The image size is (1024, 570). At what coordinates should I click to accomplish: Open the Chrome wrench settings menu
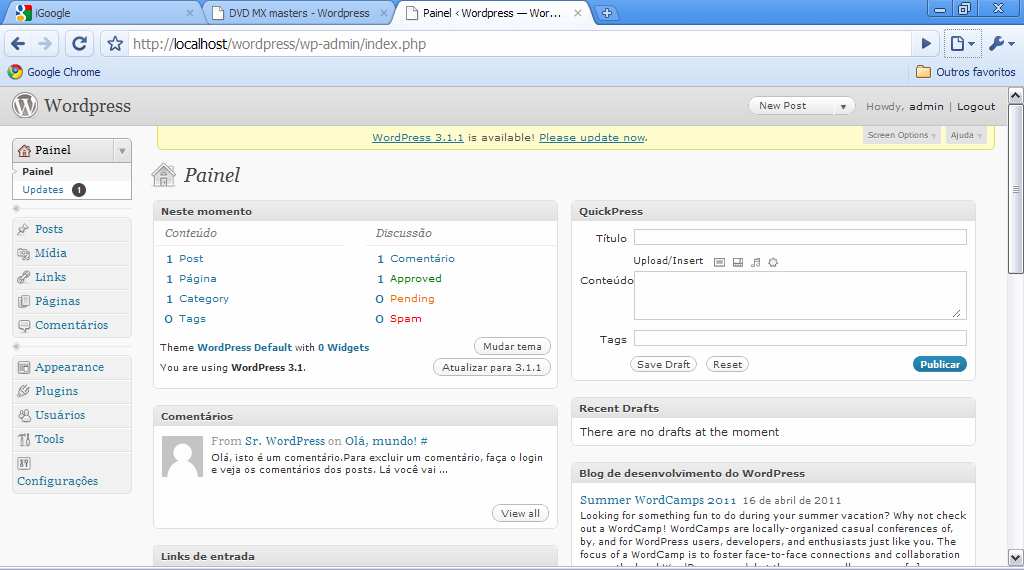pos(1002,44)
